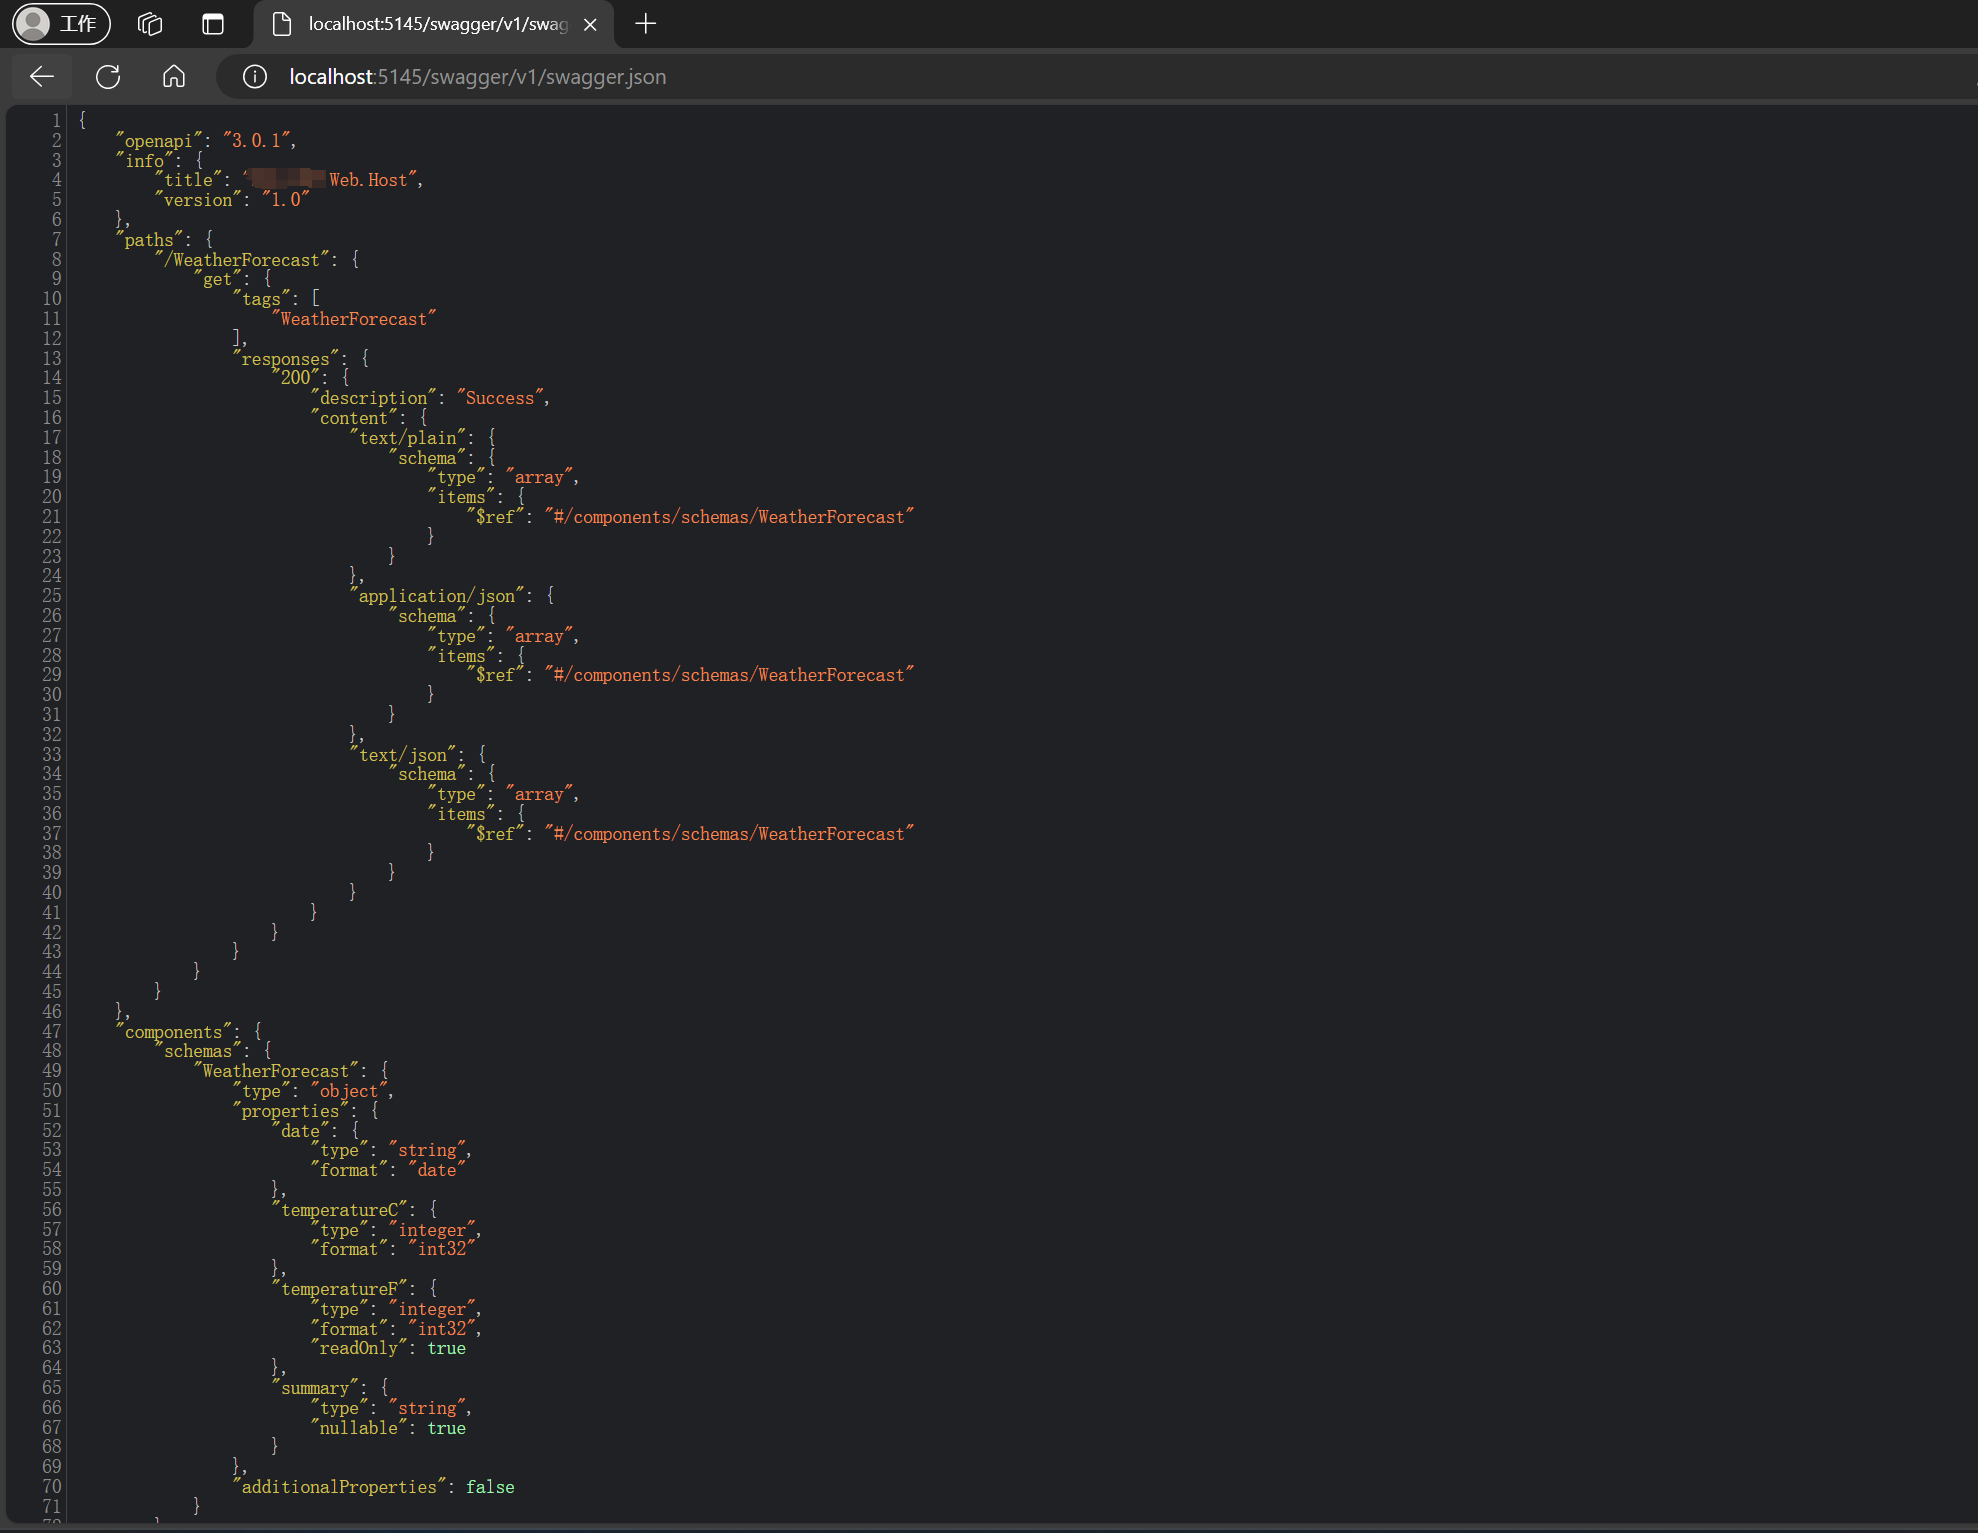1978x1533 pixels.
Task: Click "additionalProperties" key near the bottom
Action: click(339, 1487)
